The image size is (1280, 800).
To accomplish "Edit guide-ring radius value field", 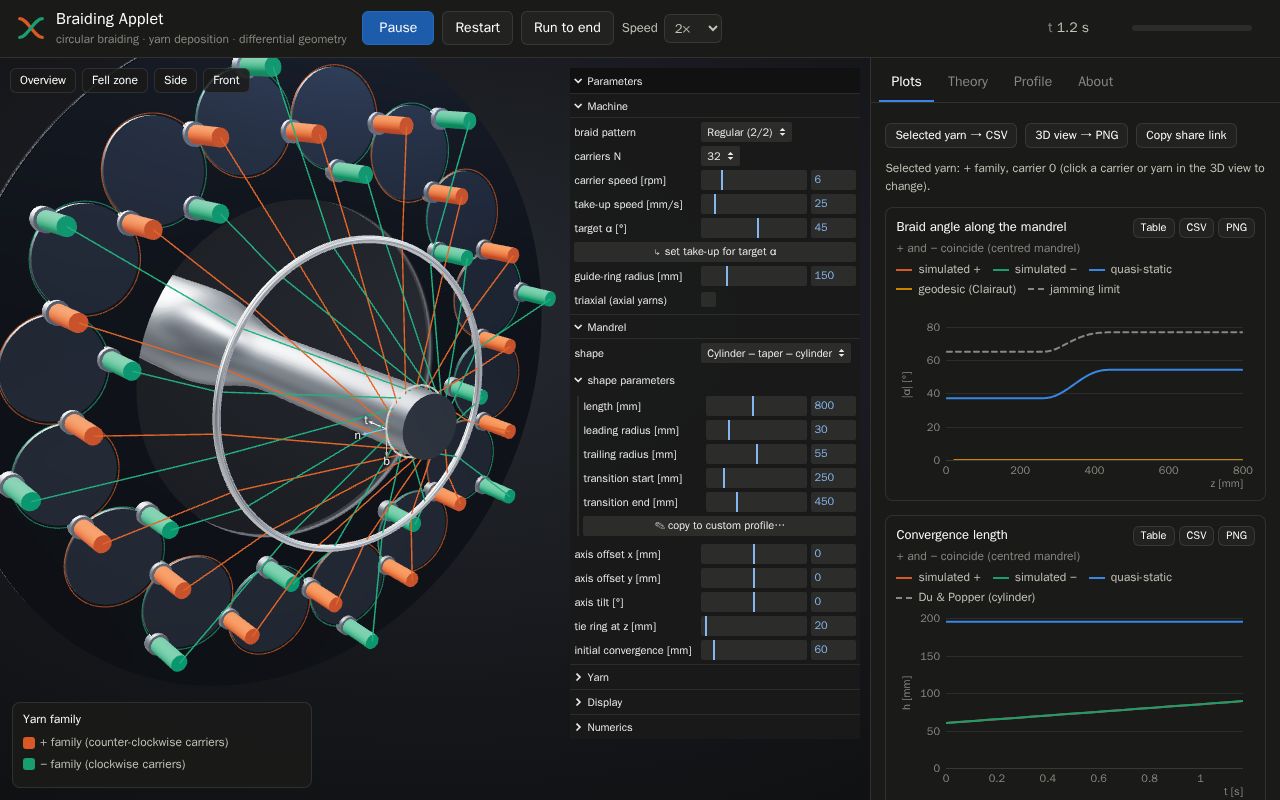I will coord(833,276).
